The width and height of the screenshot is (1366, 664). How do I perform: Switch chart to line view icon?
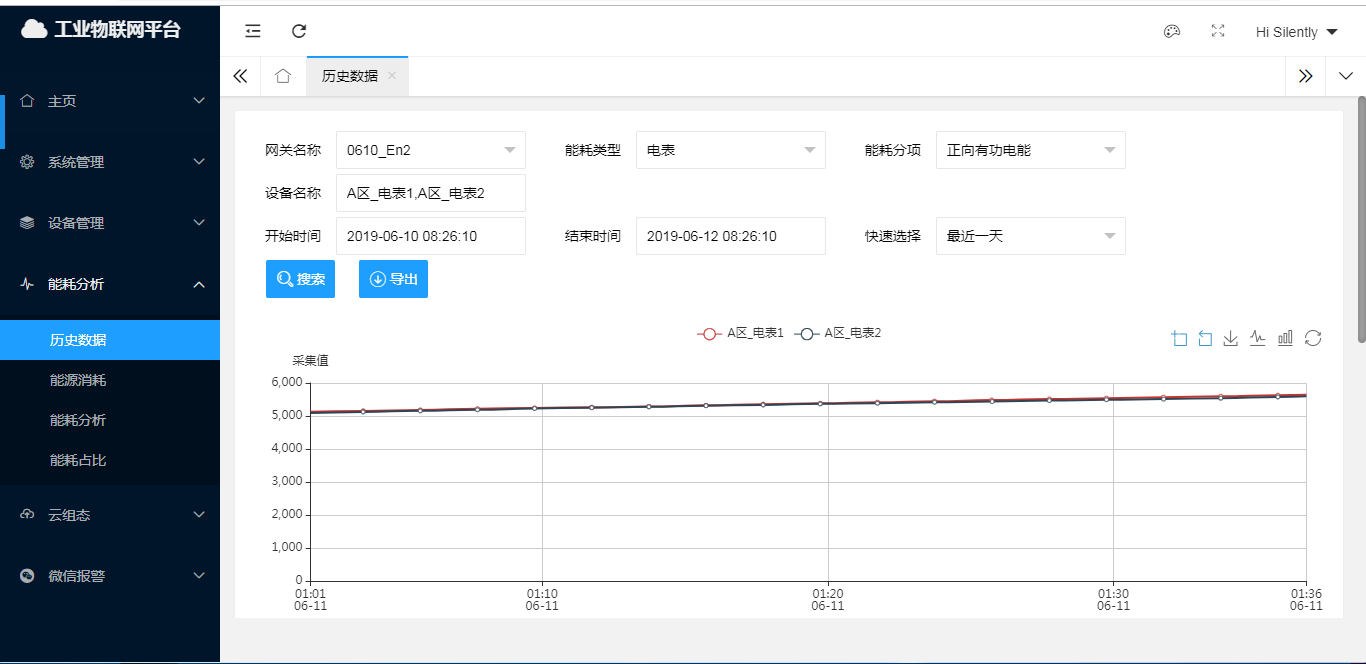(x=1258, y=339)
